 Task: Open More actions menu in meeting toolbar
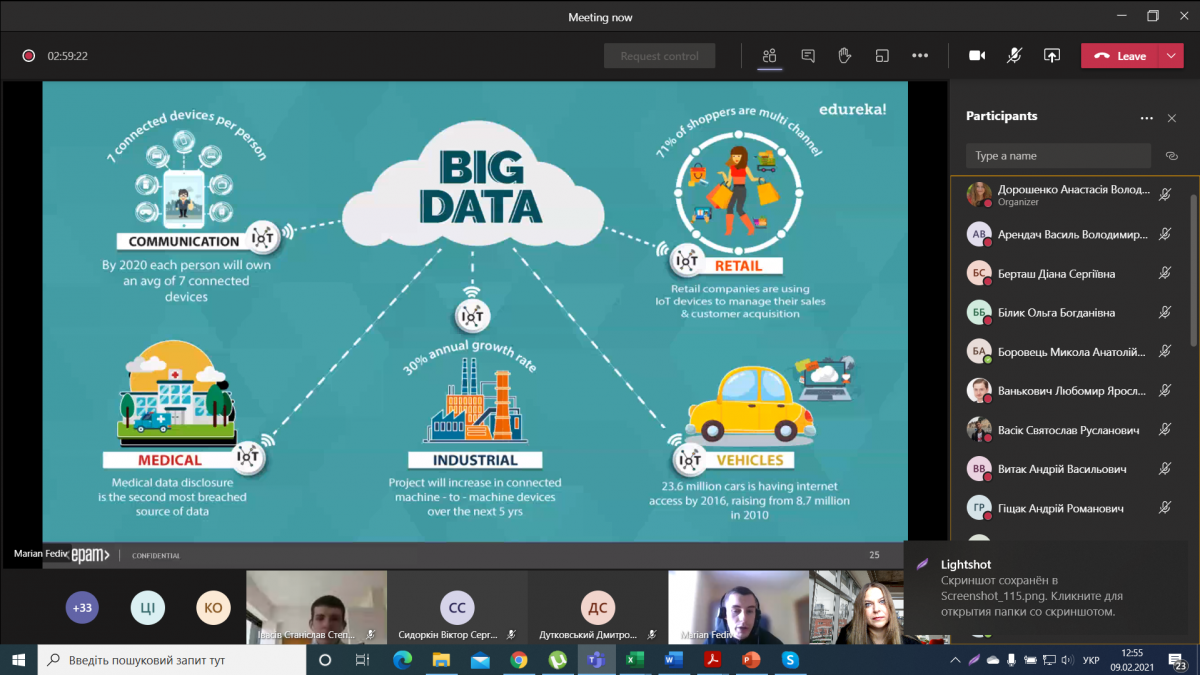click(x=920, y=56)
